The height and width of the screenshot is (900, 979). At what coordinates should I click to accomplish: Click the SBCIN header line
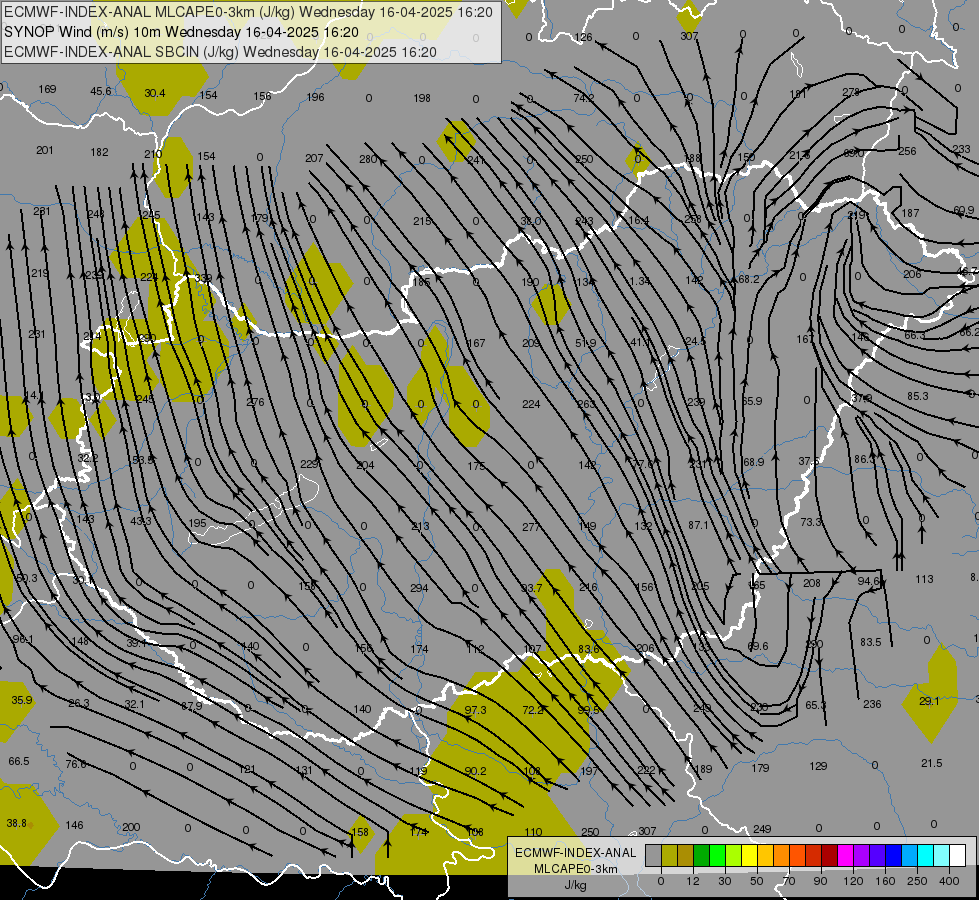220,52
